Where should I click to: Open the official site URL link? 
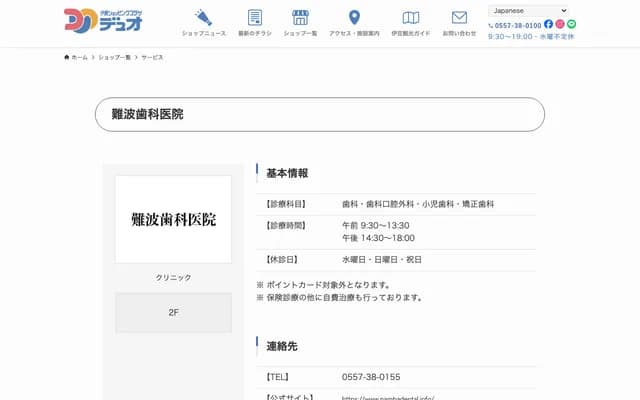[388, 398]
